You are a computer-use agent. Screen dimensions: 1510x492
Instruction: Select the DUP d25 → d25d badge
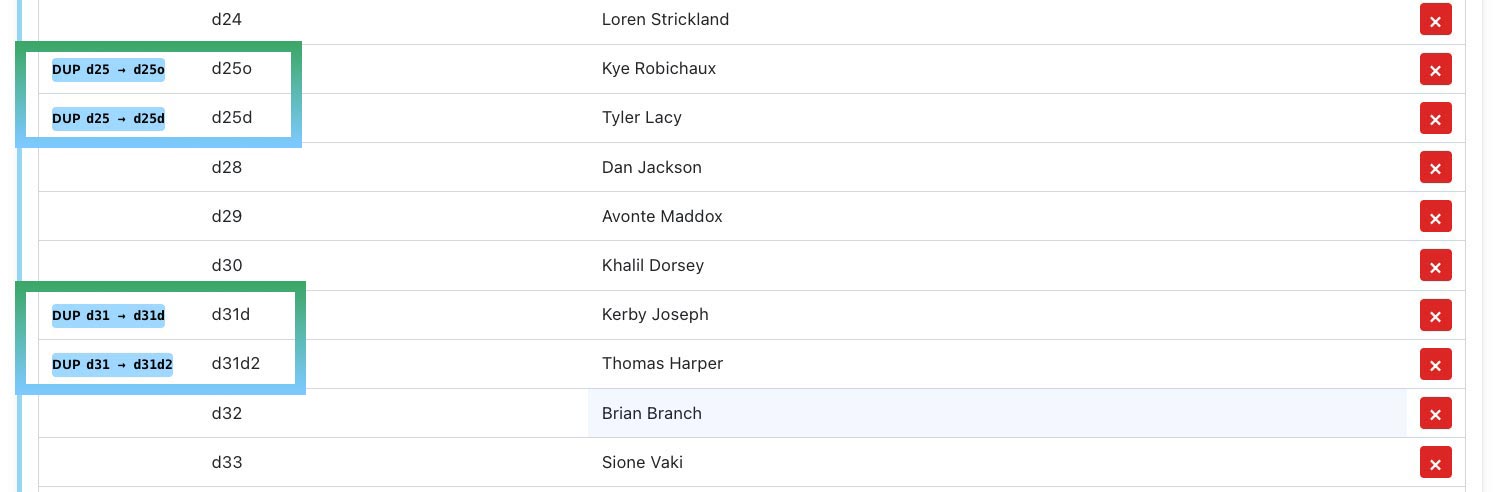[x=108, y=118]
